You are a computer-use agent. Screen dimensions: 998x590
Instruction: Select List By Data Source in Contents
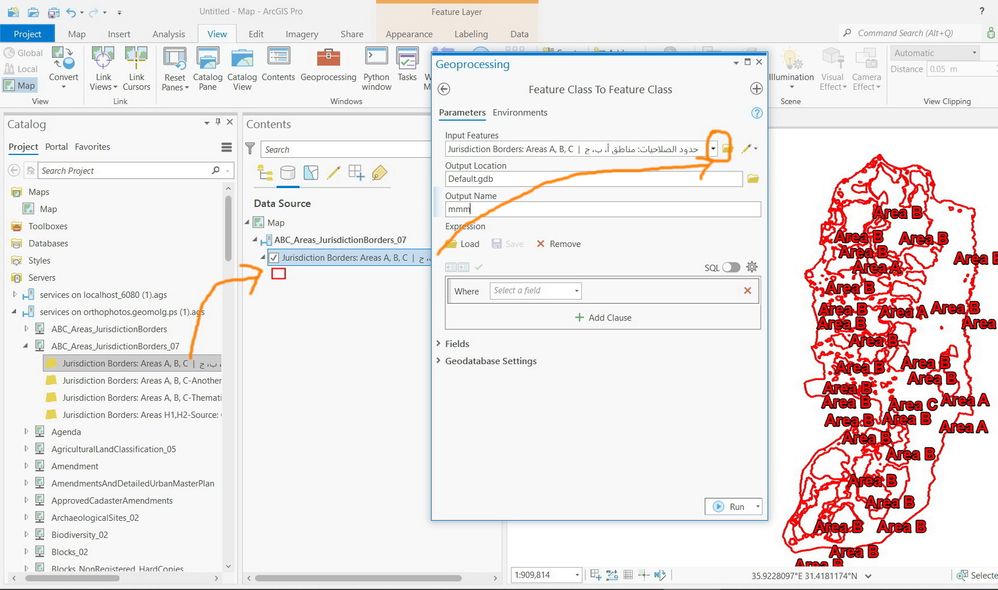(288, 173)
